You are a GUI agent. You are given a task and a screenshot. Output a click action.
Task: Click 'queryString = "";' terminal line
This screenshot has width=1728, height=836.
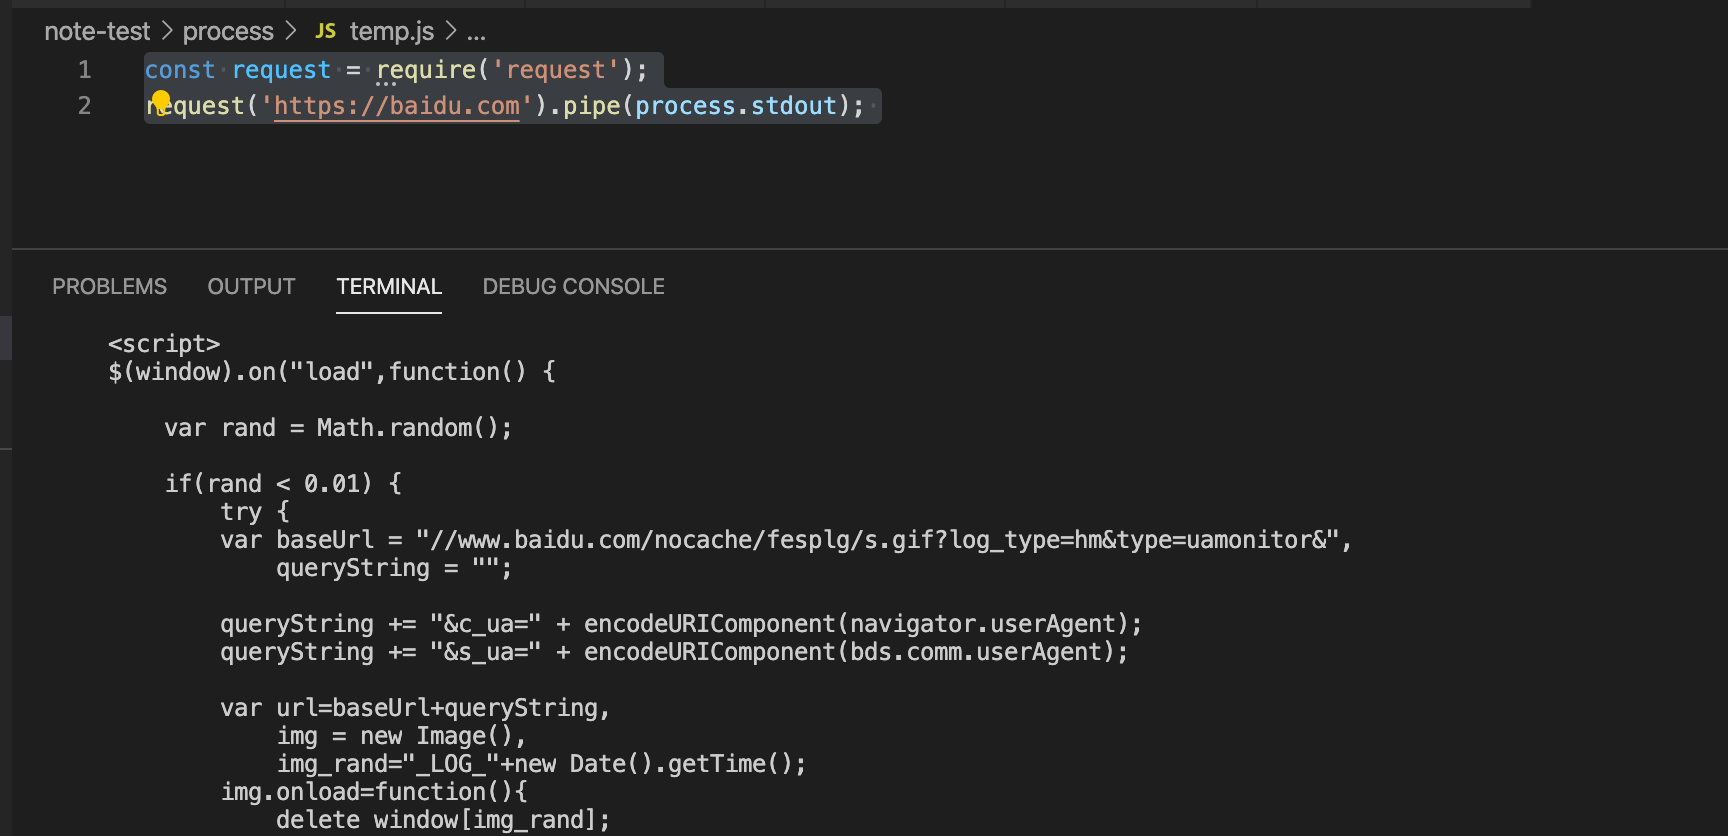[394, 568]
